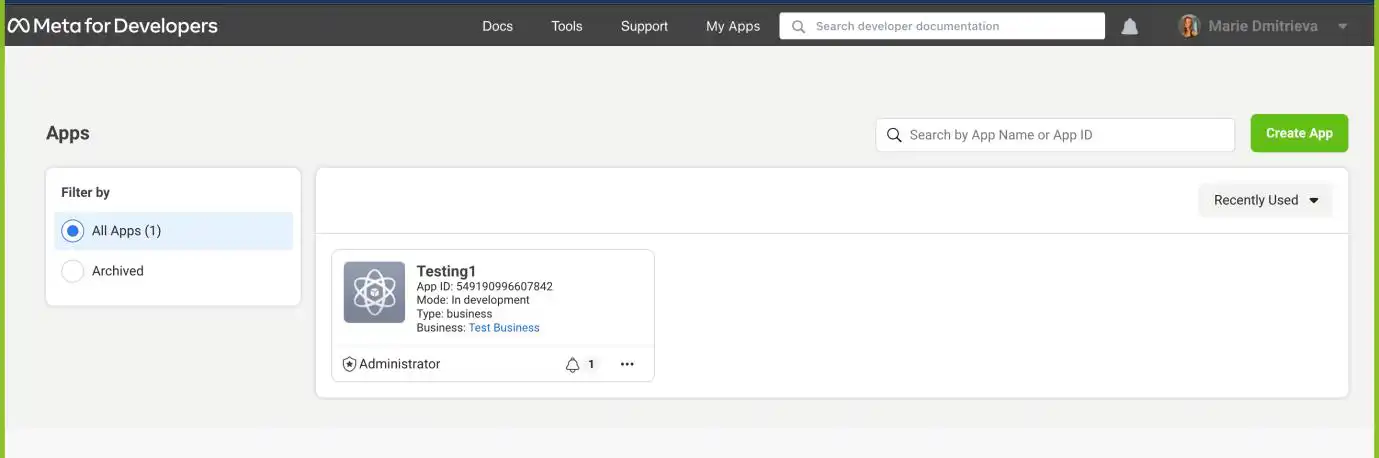Open the Tools menu

(x=566, y=26)
